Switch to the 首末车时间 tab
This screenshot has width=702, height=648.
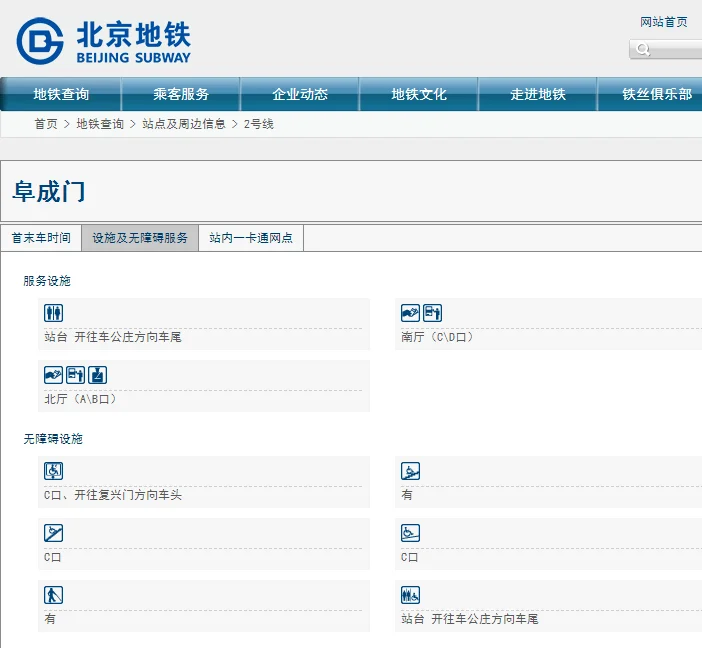[x=41, y=238]
